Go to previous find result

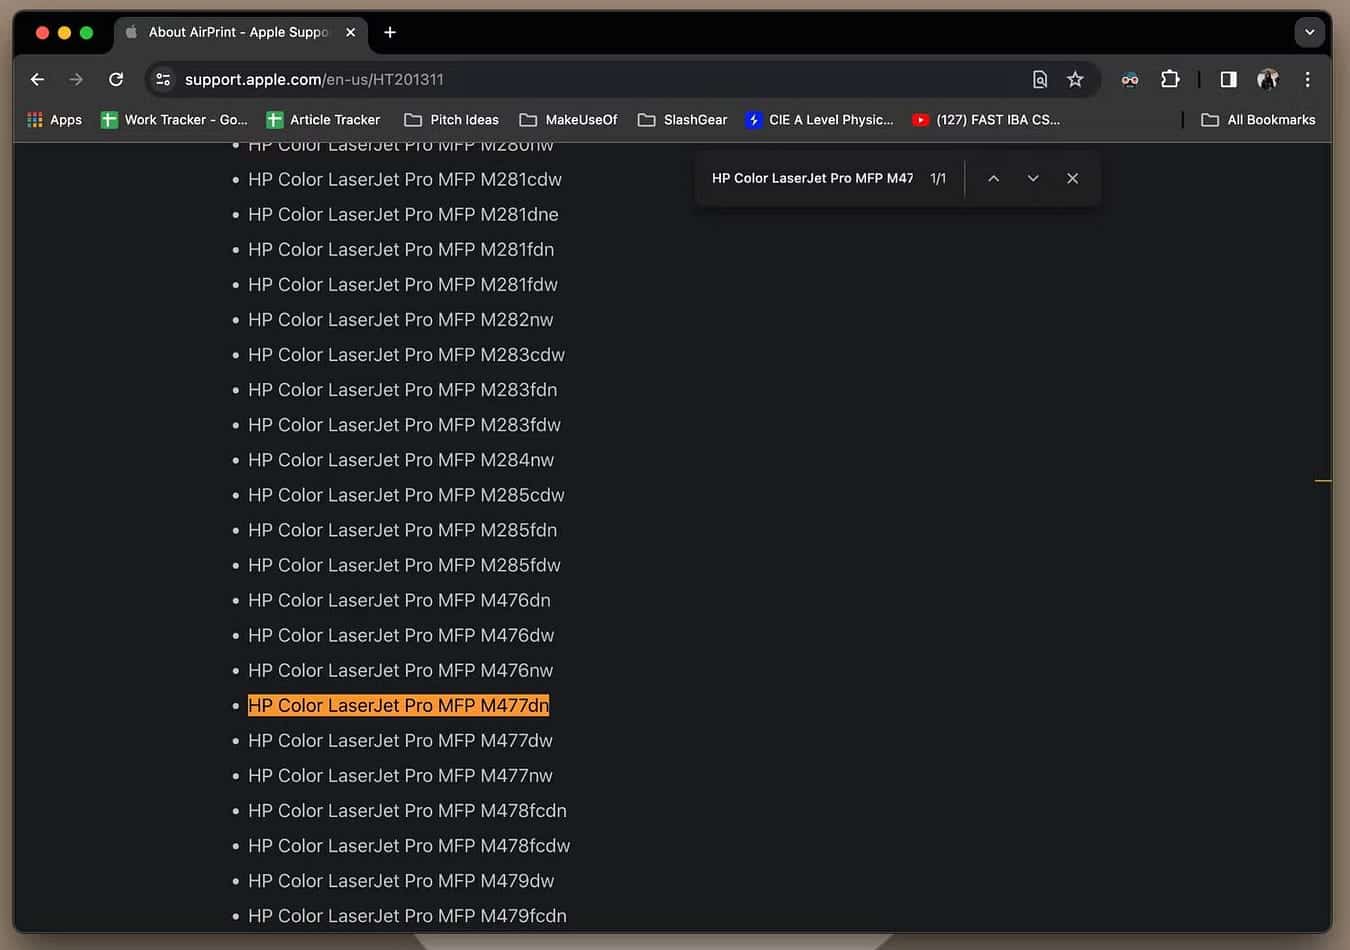pyautogui.click(x=993, y=178)
